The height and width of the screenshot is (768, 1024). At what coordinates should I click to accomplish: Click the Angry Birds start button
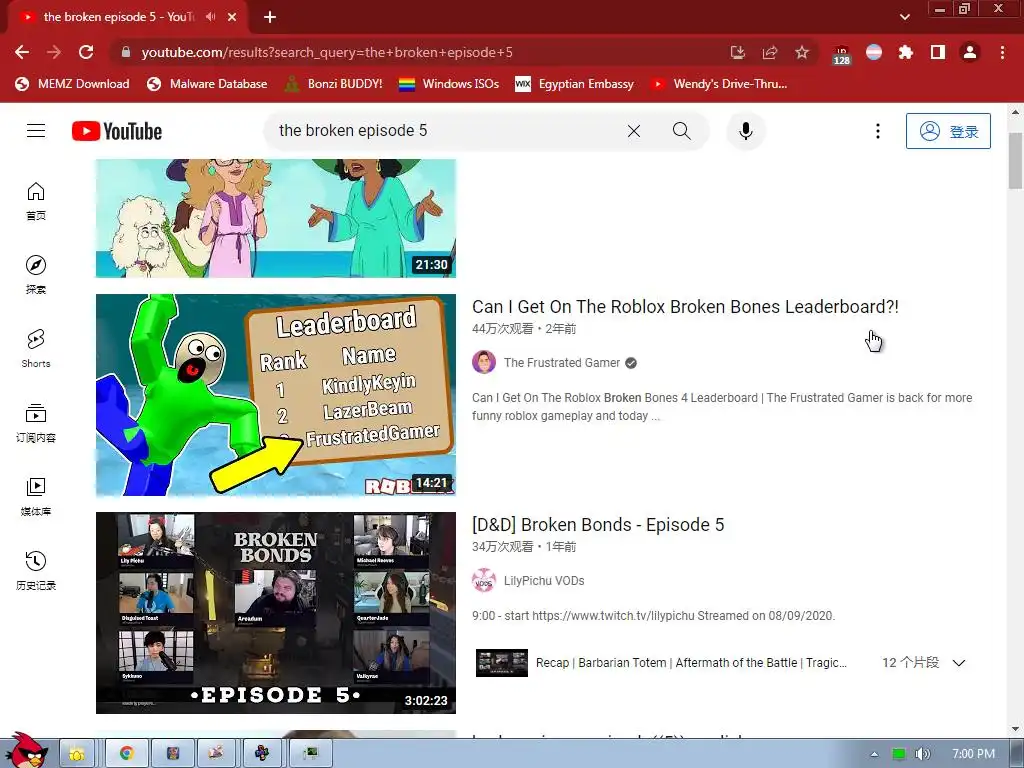26,751
